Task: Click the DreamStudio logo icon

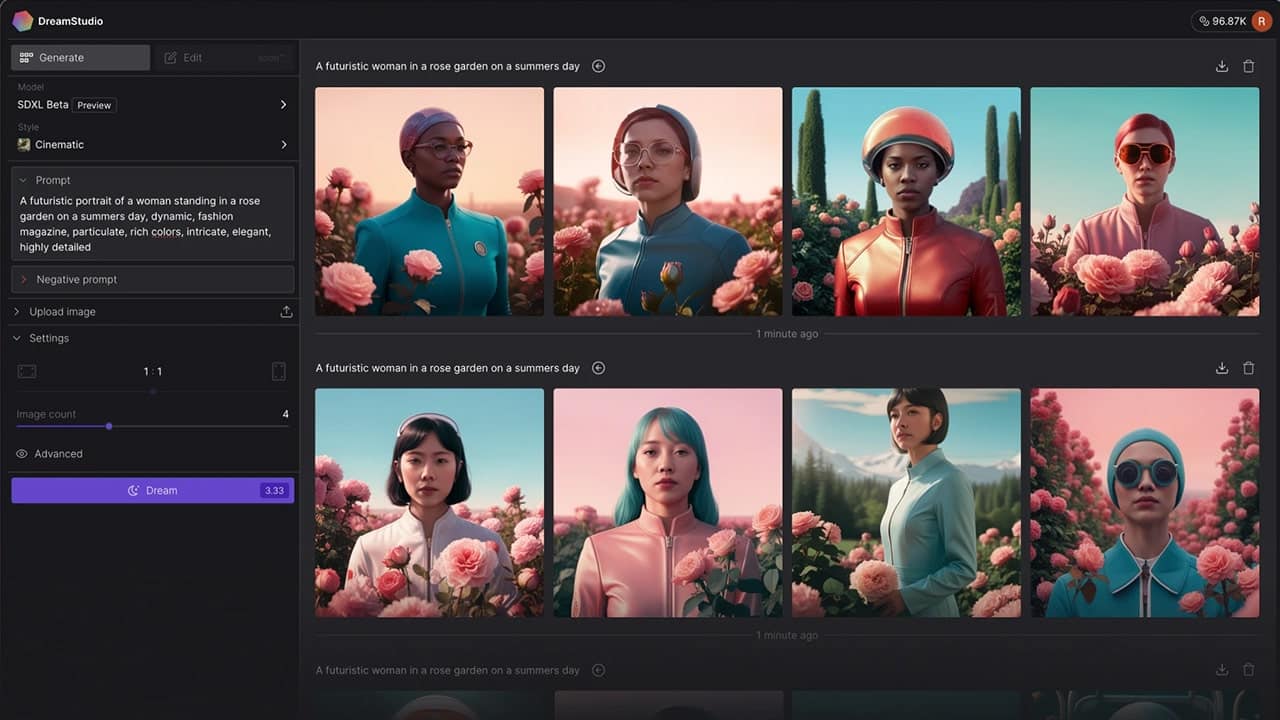Action: pyautogui.click(x=22, y=21)
